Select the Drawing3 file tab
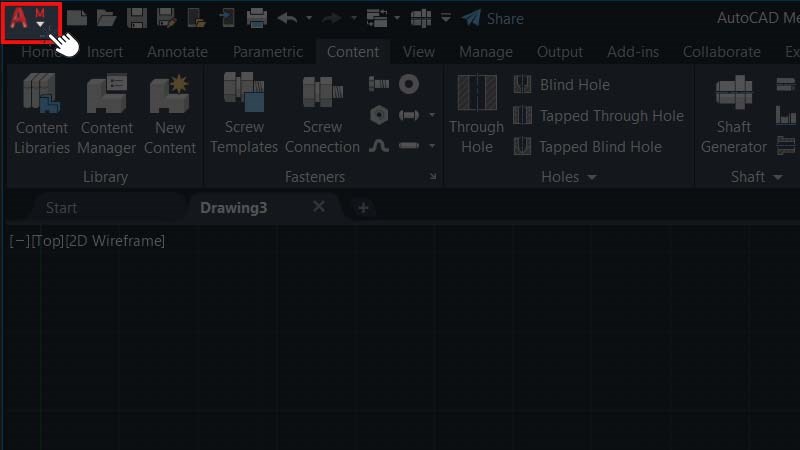Screen dimensions: 800x450 pos(234,208)
